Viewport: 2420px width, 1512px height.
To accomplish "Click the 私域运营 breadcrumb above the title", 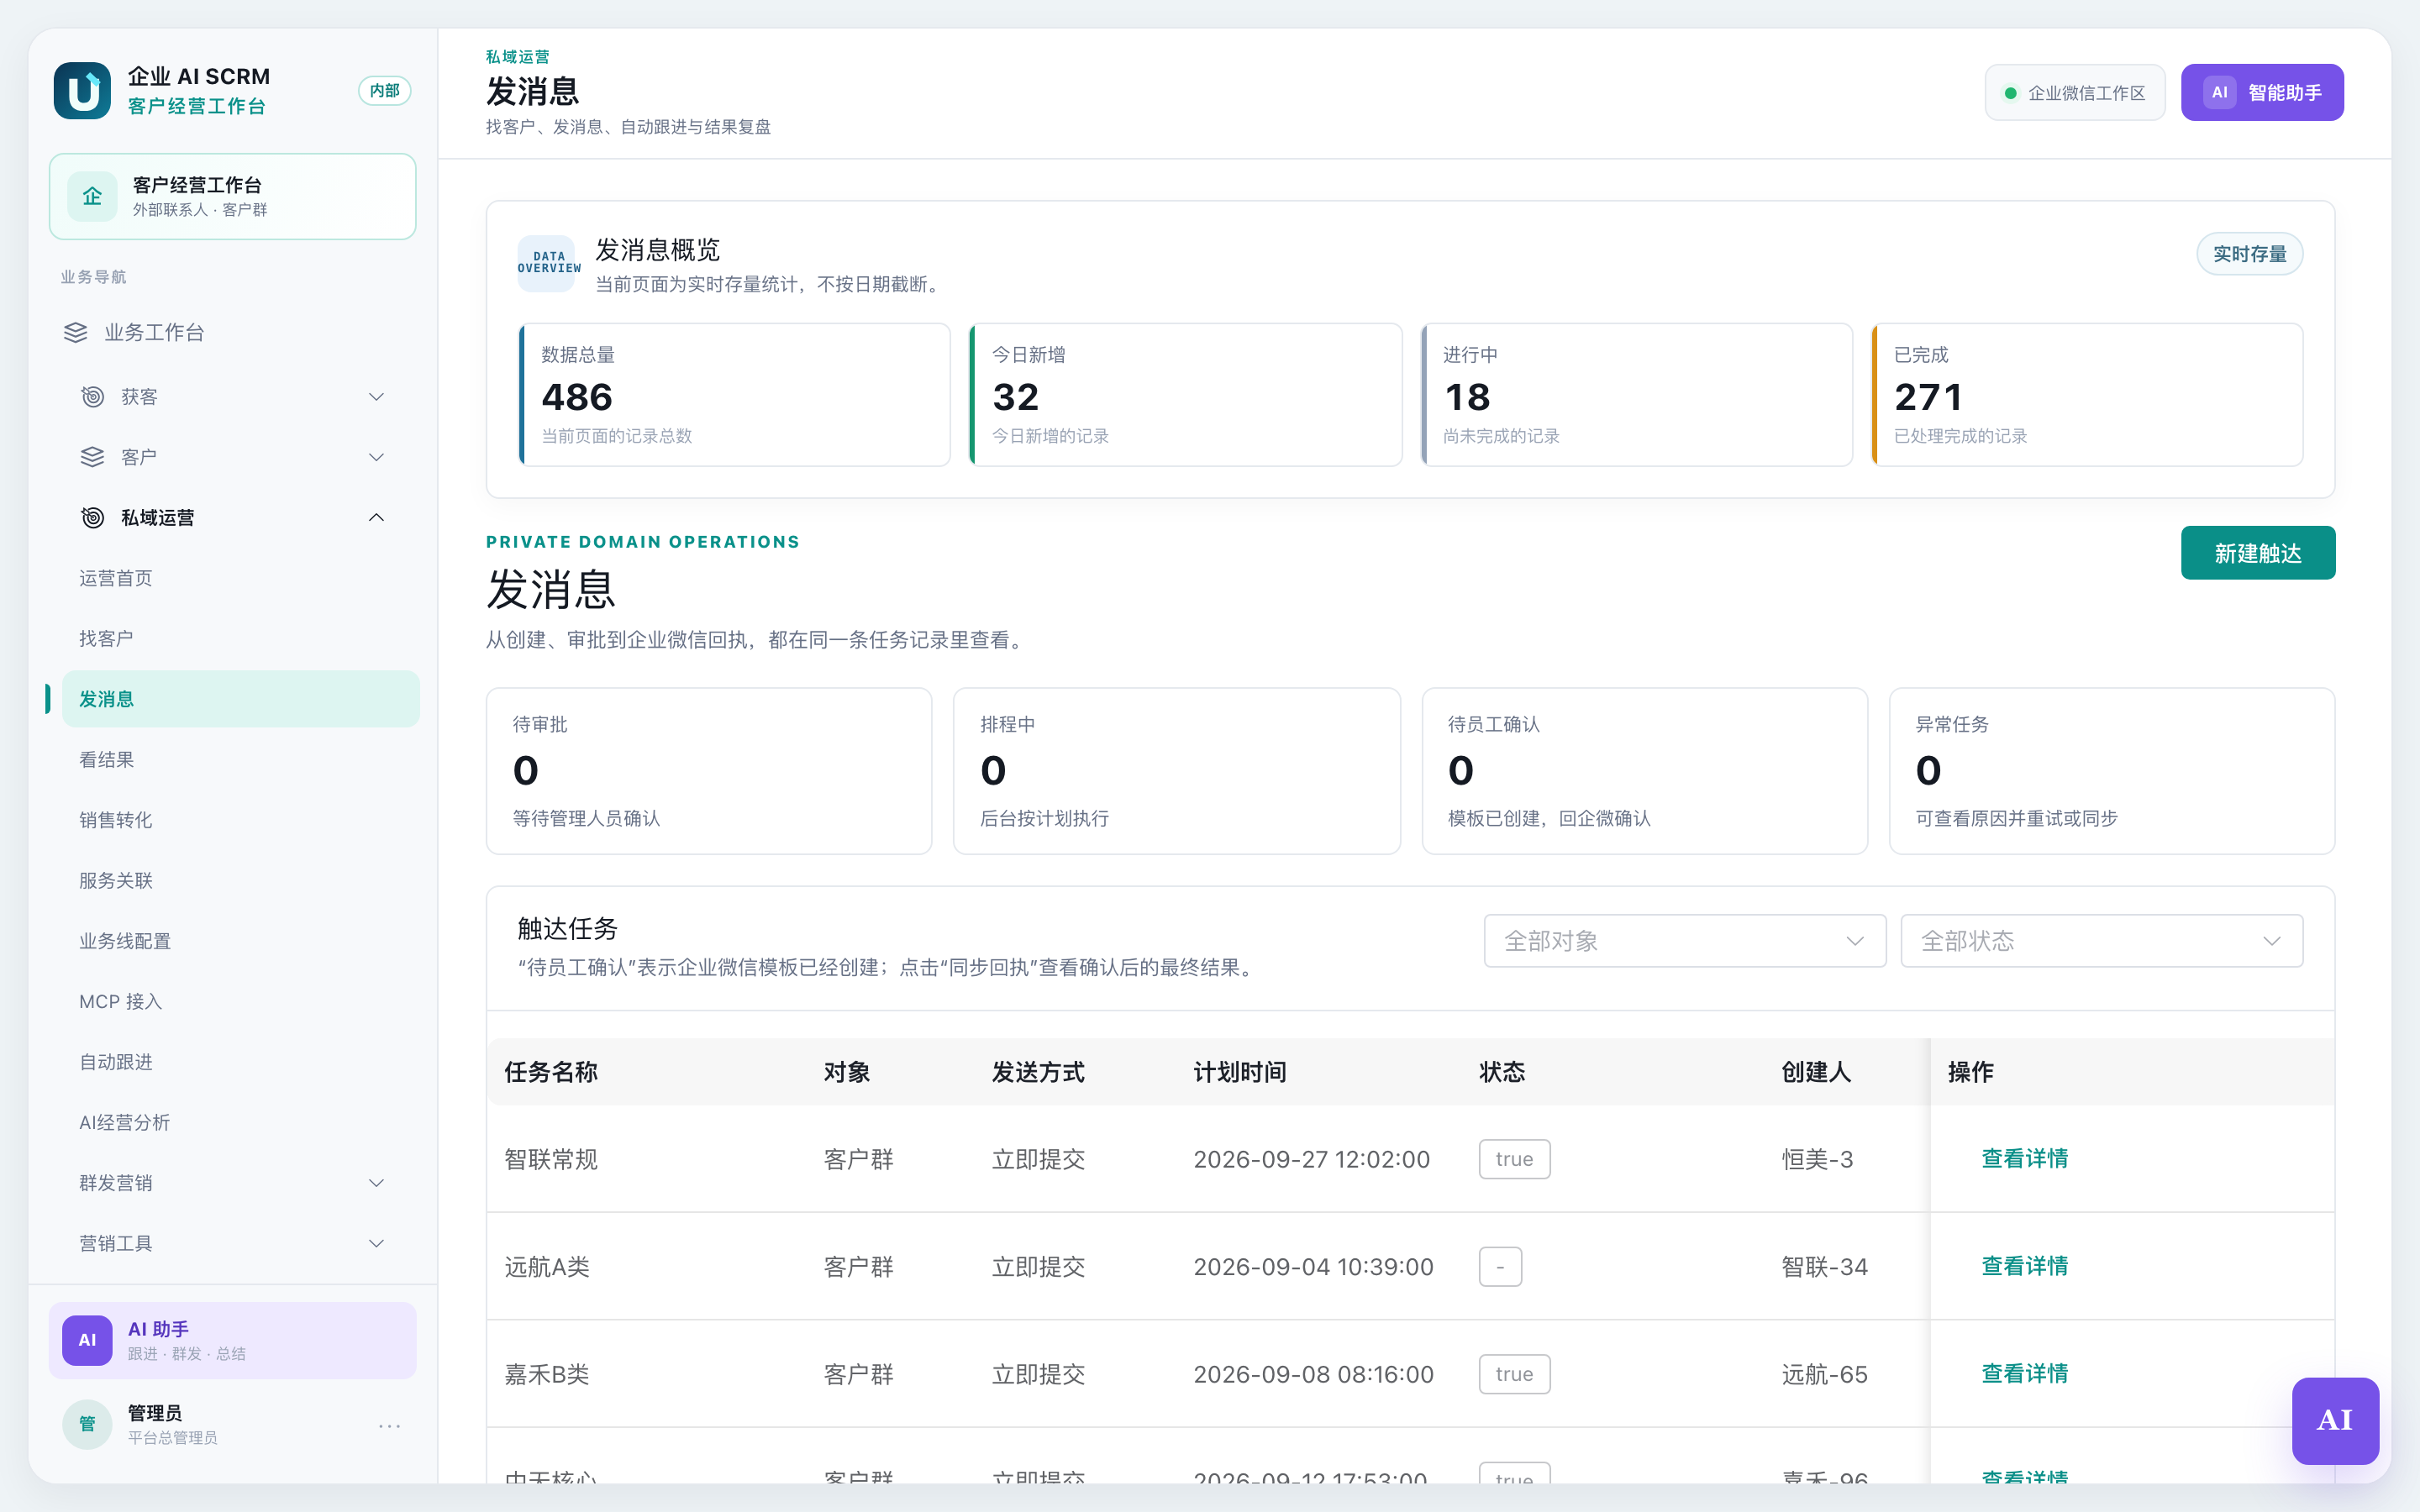I will click(517, 56).
